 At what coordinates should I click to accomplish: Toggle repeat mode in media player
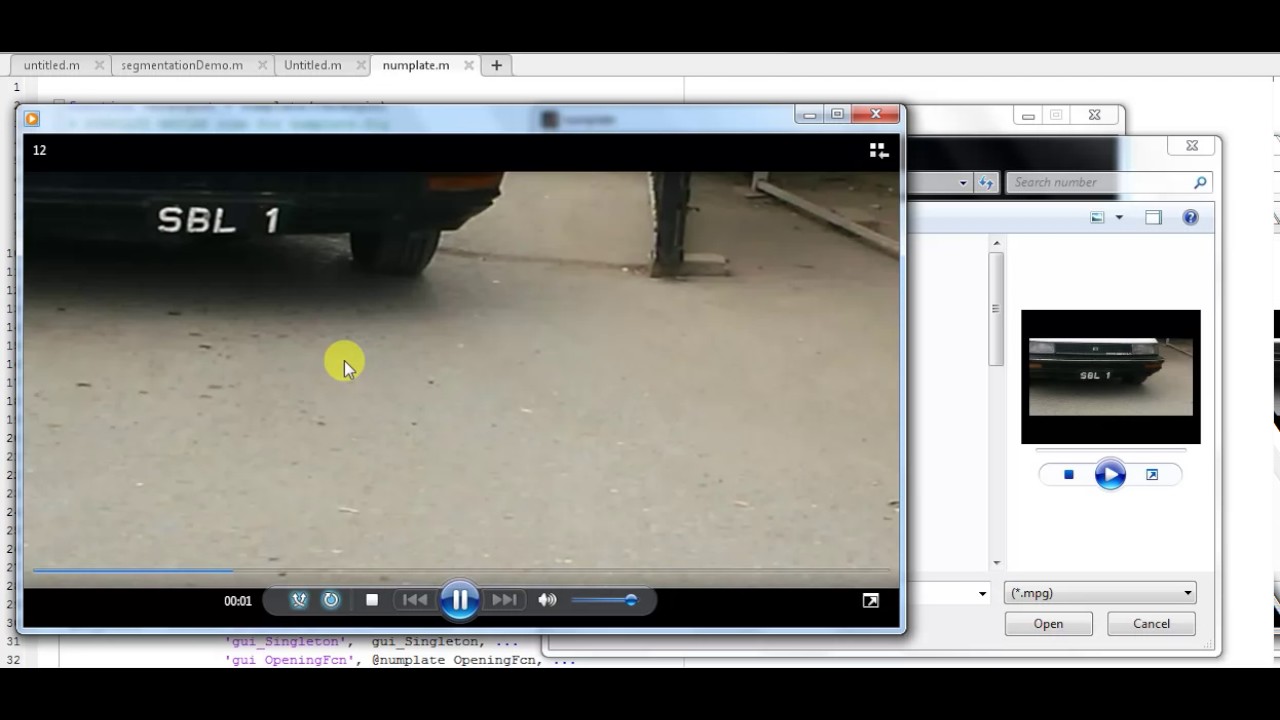tap(331, 600)
